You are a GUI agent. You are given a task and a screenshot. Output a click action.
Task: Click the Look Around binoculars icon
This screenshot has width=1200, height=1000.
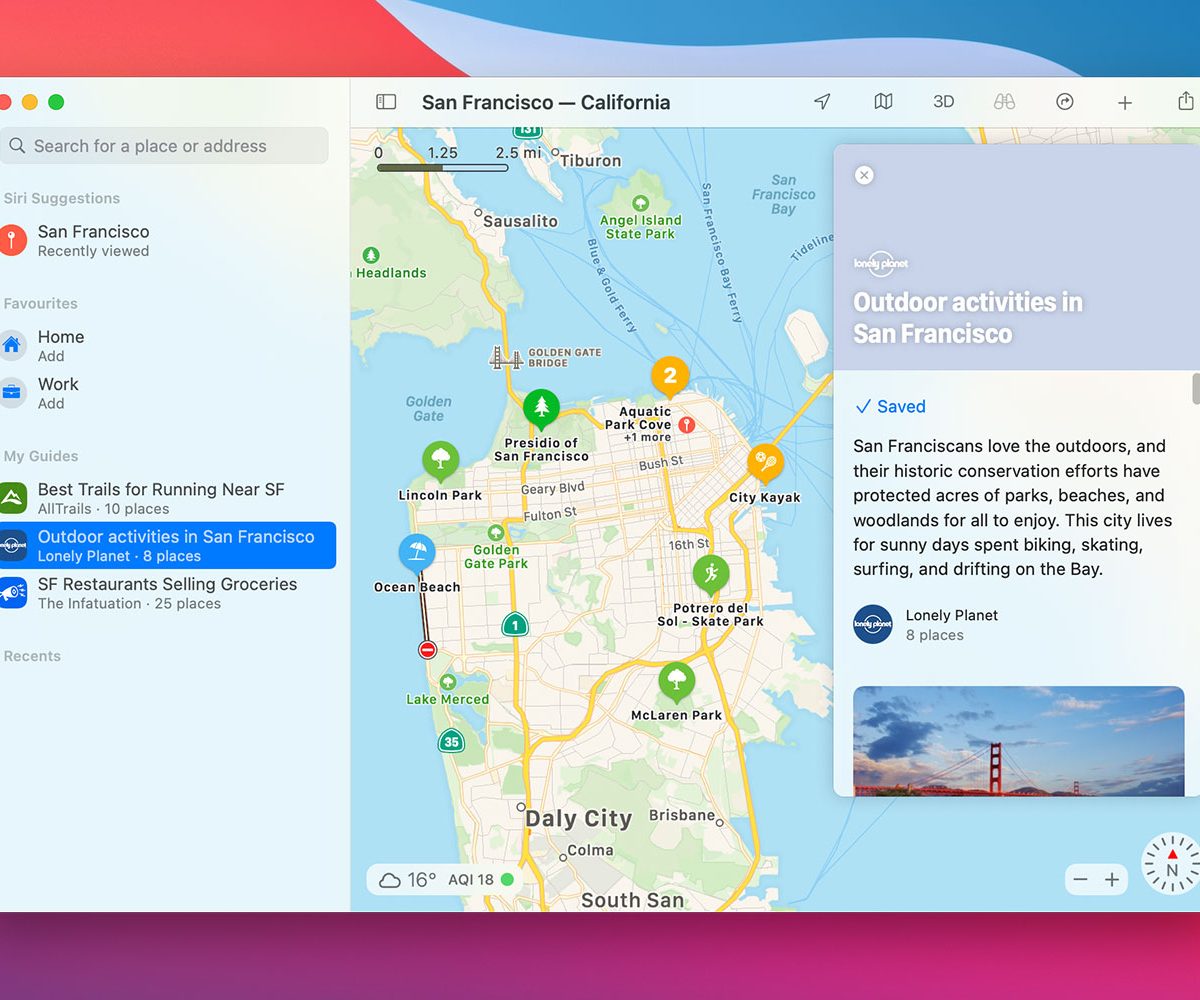point(1004,102)
